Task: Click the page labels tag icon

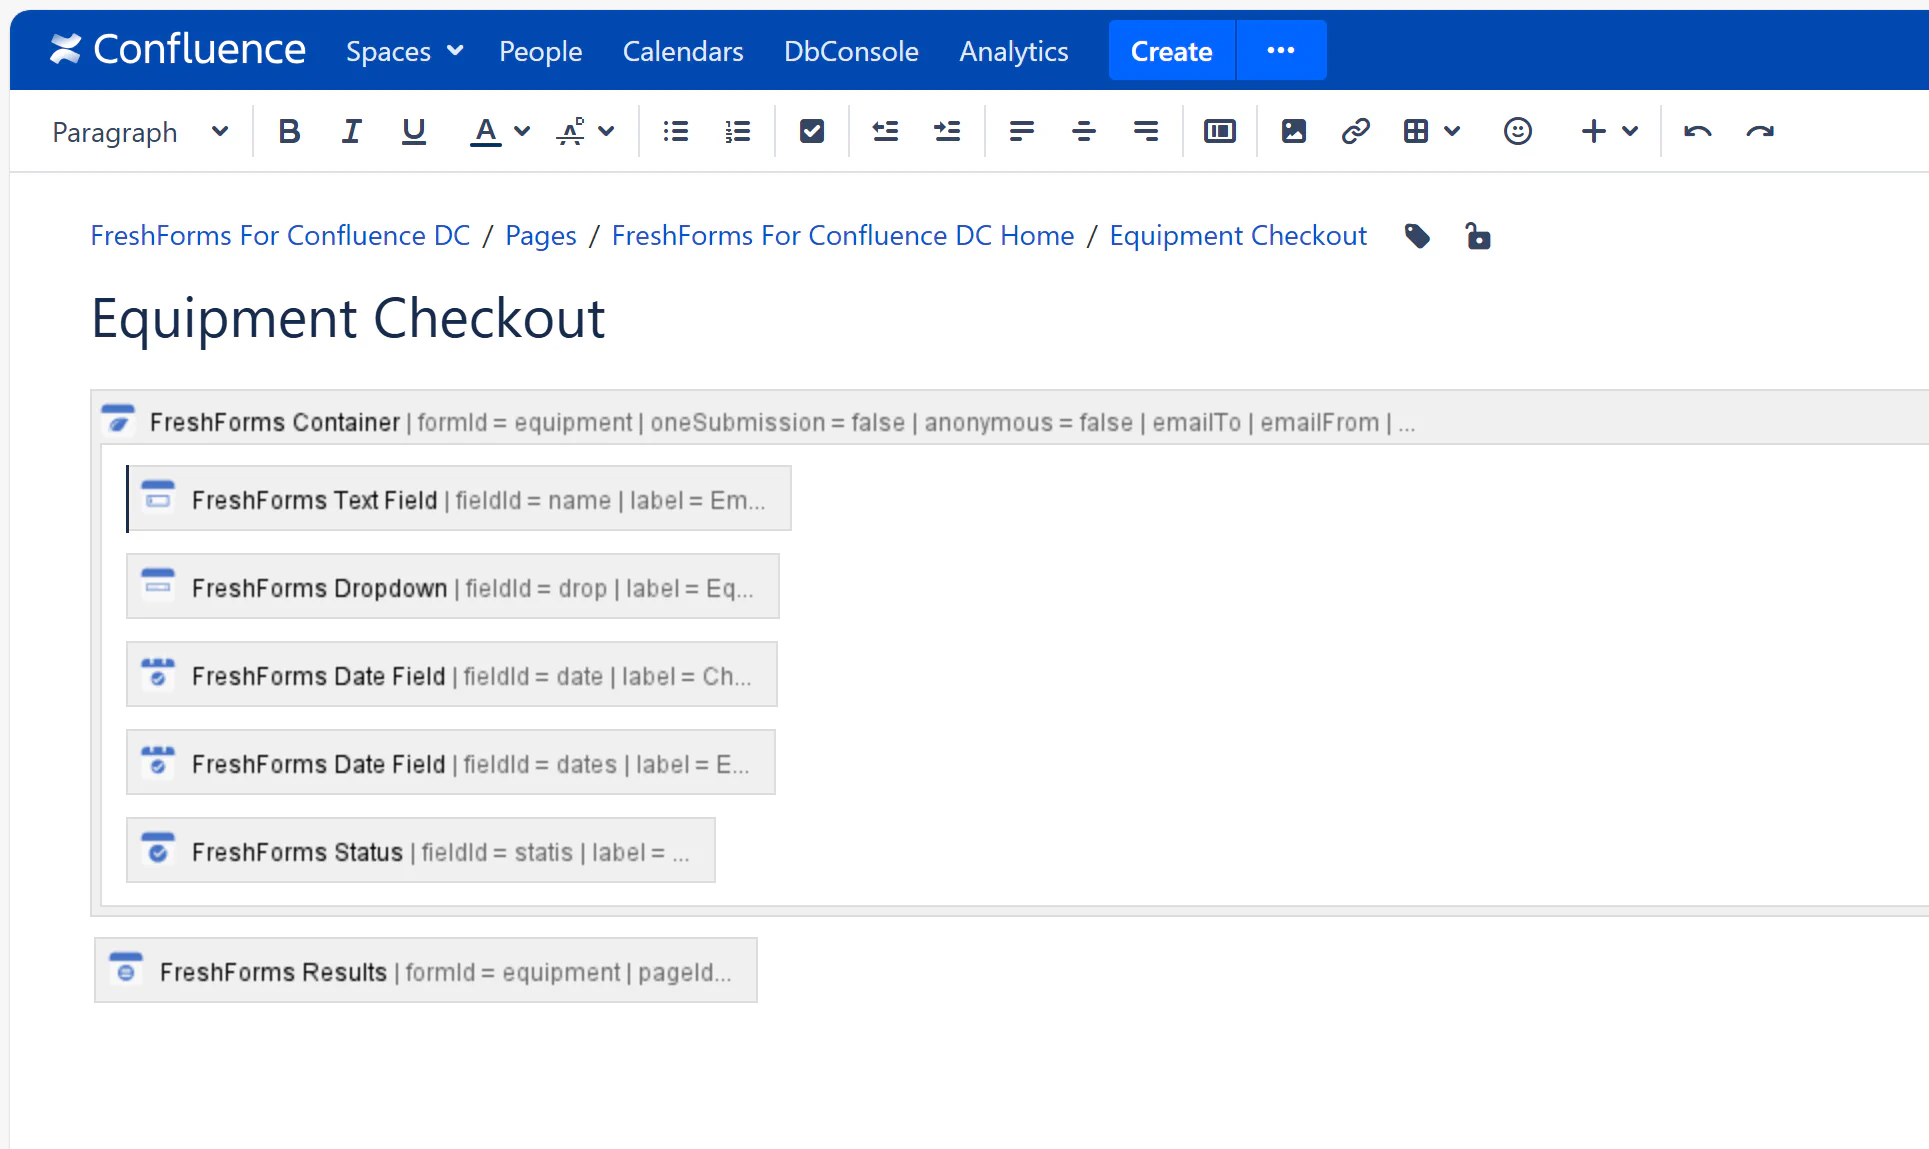Action: tap(1417, 236)
